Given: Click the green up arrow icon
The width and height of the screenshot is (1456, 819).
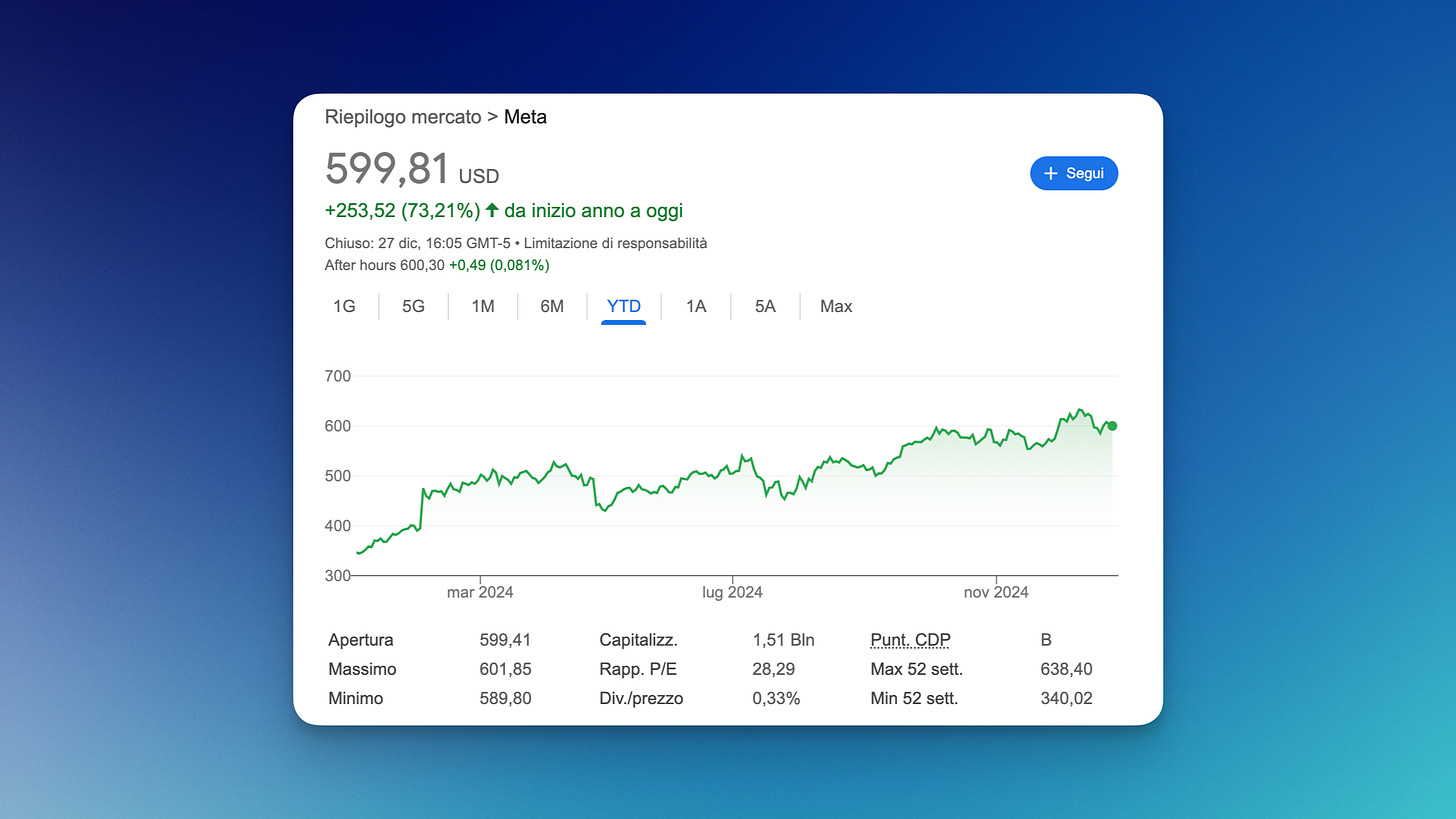Looking at the screenshot, I should pyautogui.click(x=491, y=211).
